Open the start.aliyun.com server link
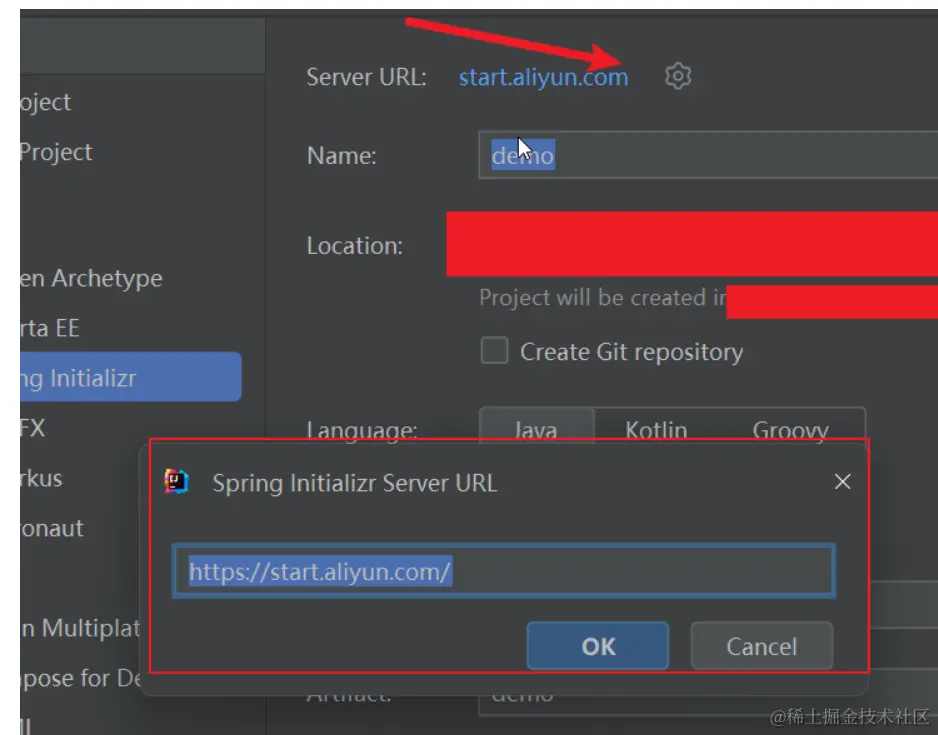Viewport: 938px width, 735px height. tap(543, 77)
